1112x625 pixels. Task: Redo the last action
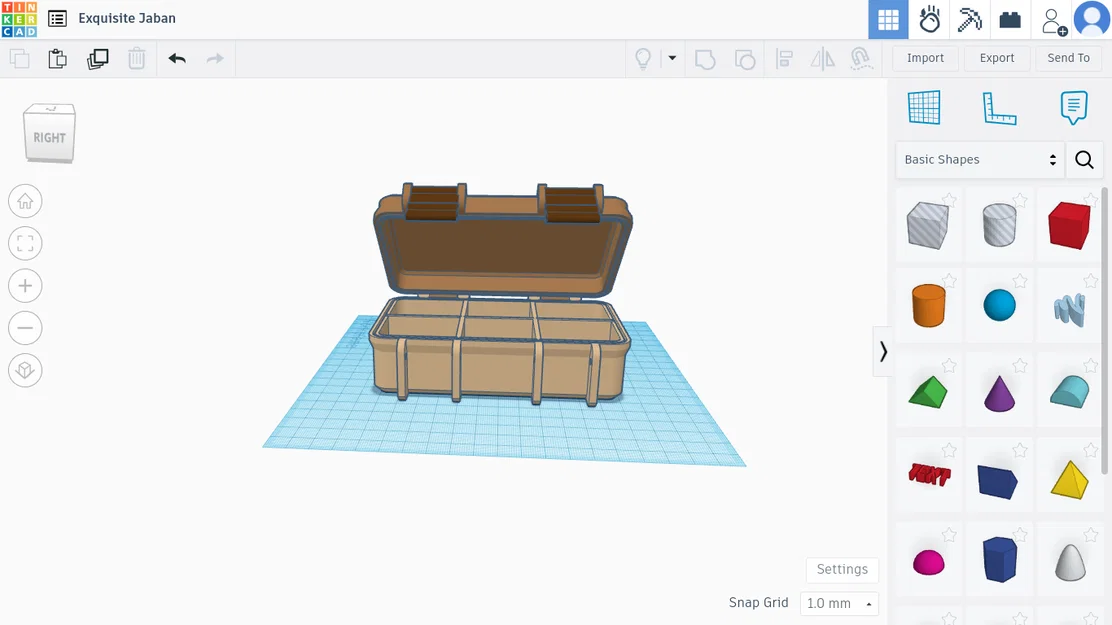point(215,58)
